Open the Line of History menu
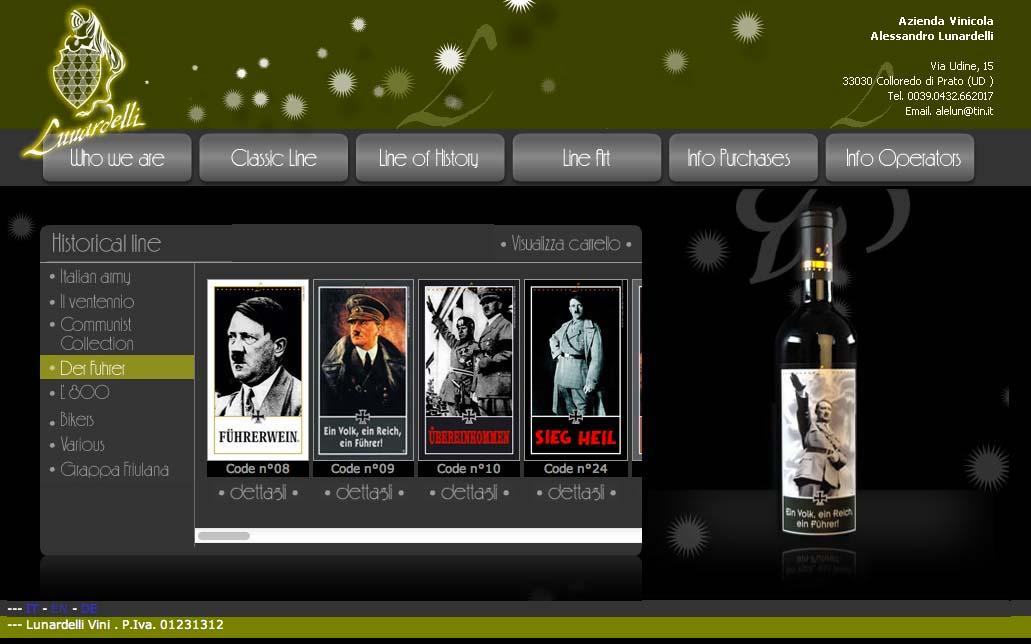 pyautogui.click(x=429, y=158)
